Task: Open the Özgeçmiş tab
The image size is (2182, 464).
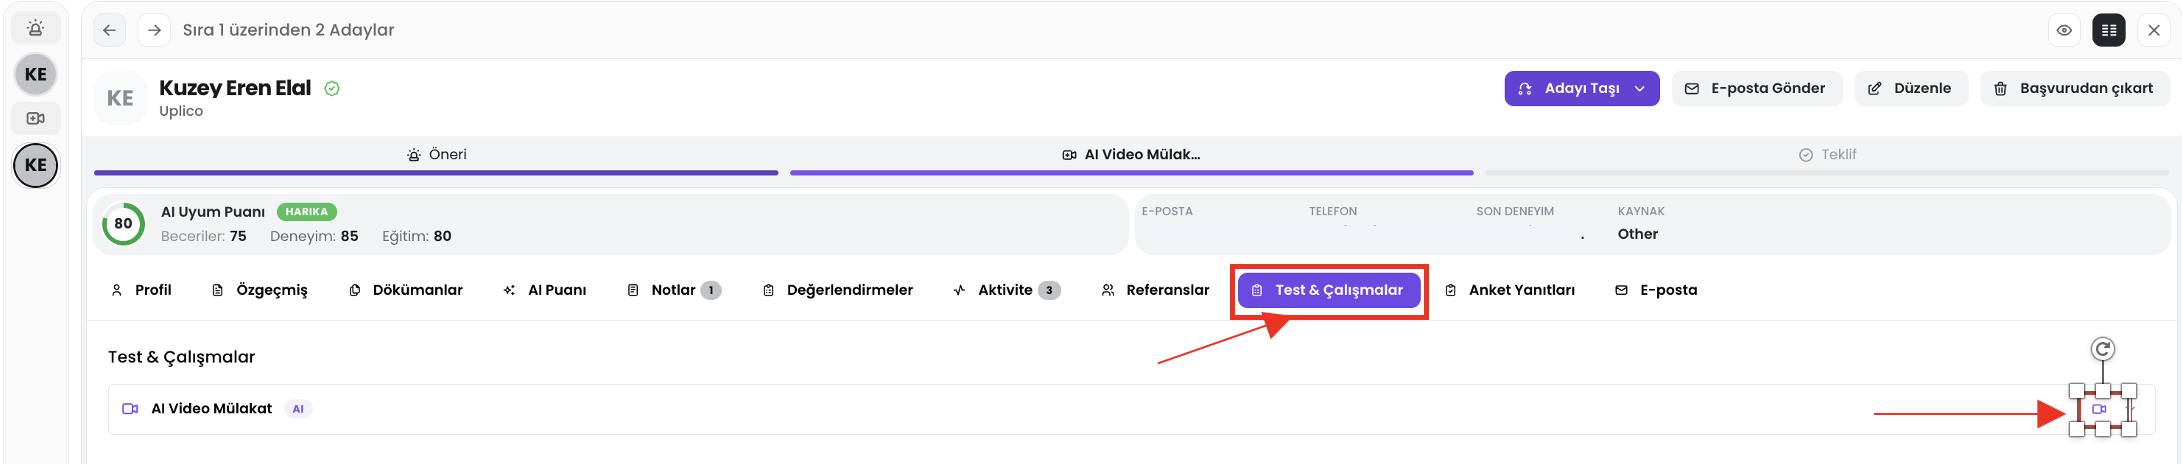Action: click(x=260, y=290)
